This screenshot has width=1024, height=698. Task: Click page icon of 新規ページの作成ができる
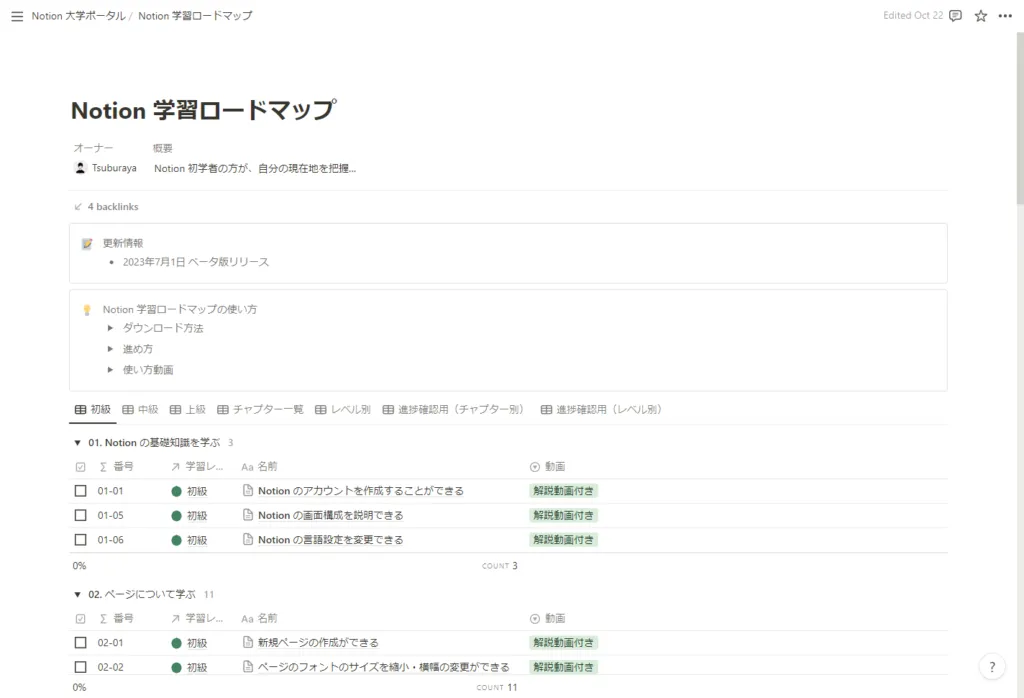tap(248, 642)
